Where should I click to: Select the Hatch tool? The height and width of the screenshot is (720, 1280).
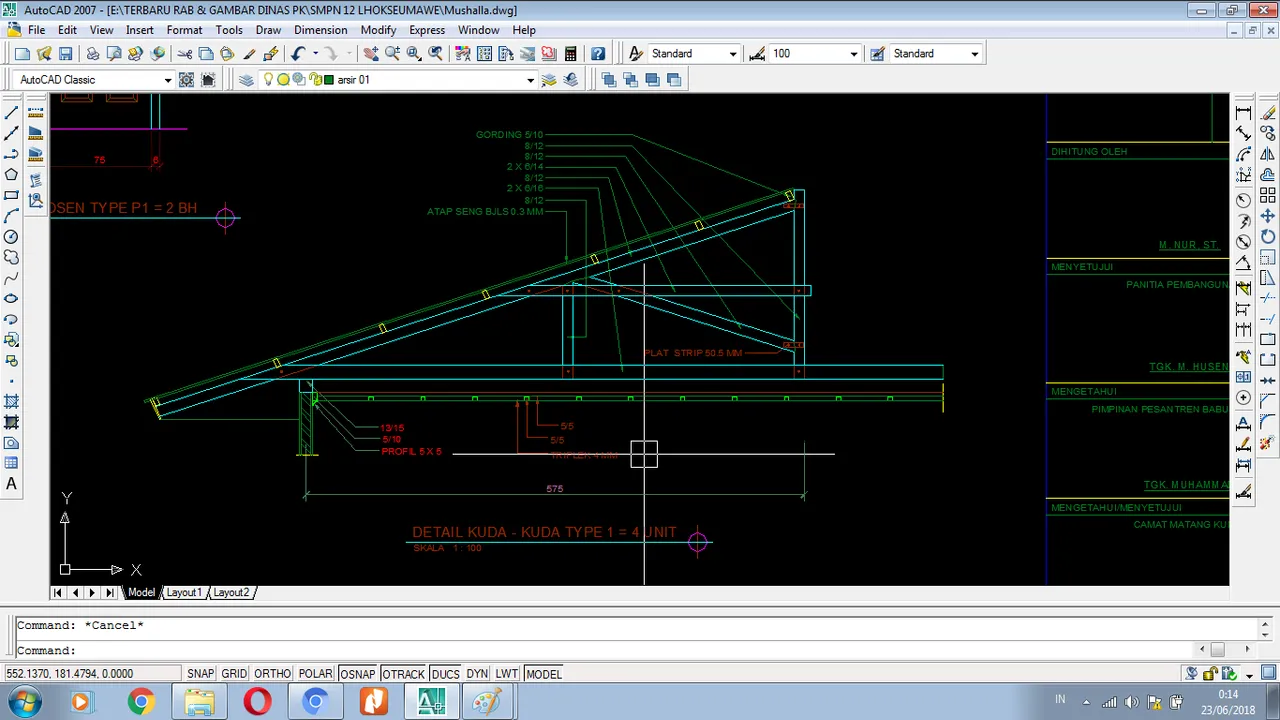coord(12,401)
